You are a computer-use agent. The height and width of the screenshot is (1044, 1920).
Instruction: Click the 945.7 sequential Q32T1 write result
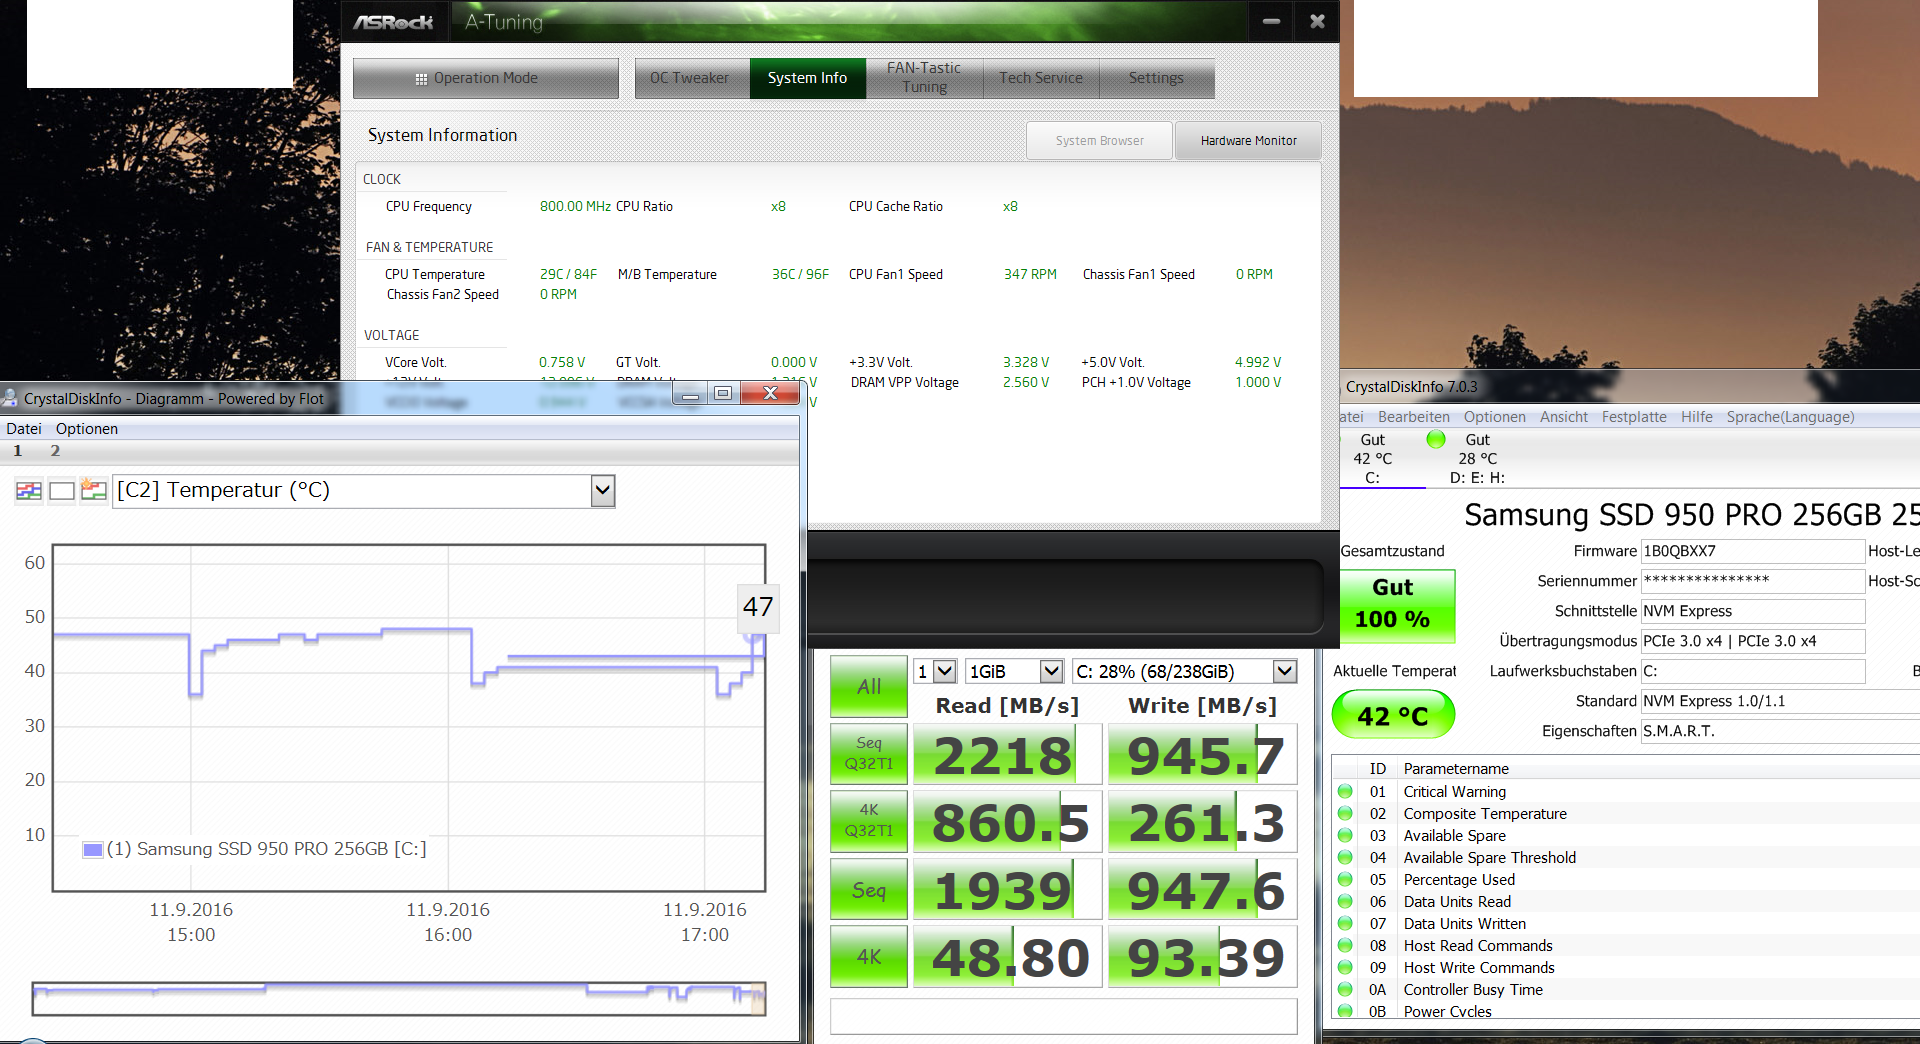tap(1203, 754)
